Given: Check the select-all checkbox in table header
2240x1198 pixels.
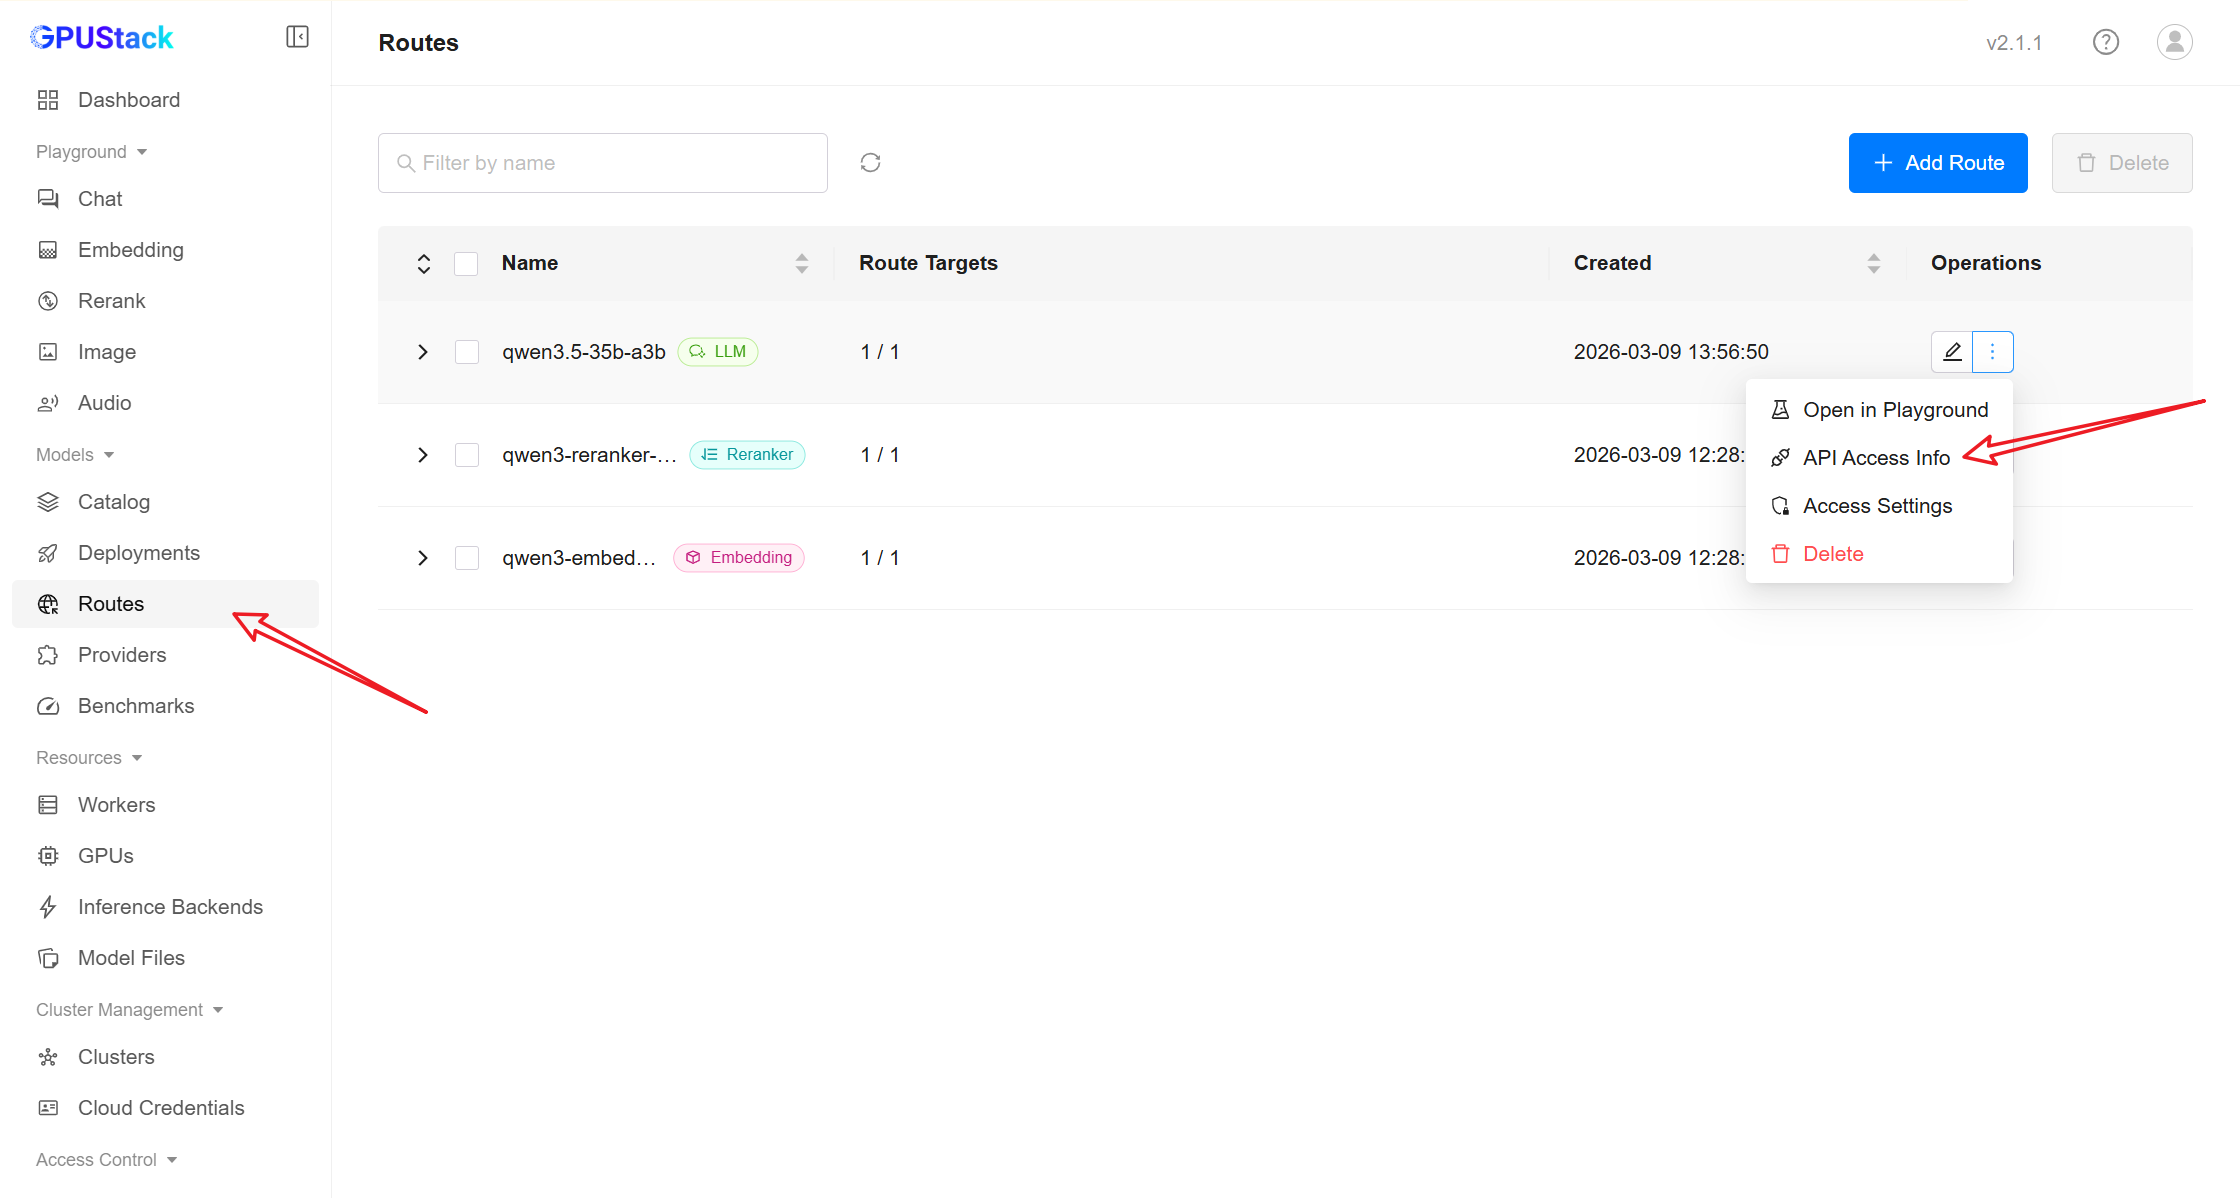Looking at the screenshot, I should tap(466, 264).
